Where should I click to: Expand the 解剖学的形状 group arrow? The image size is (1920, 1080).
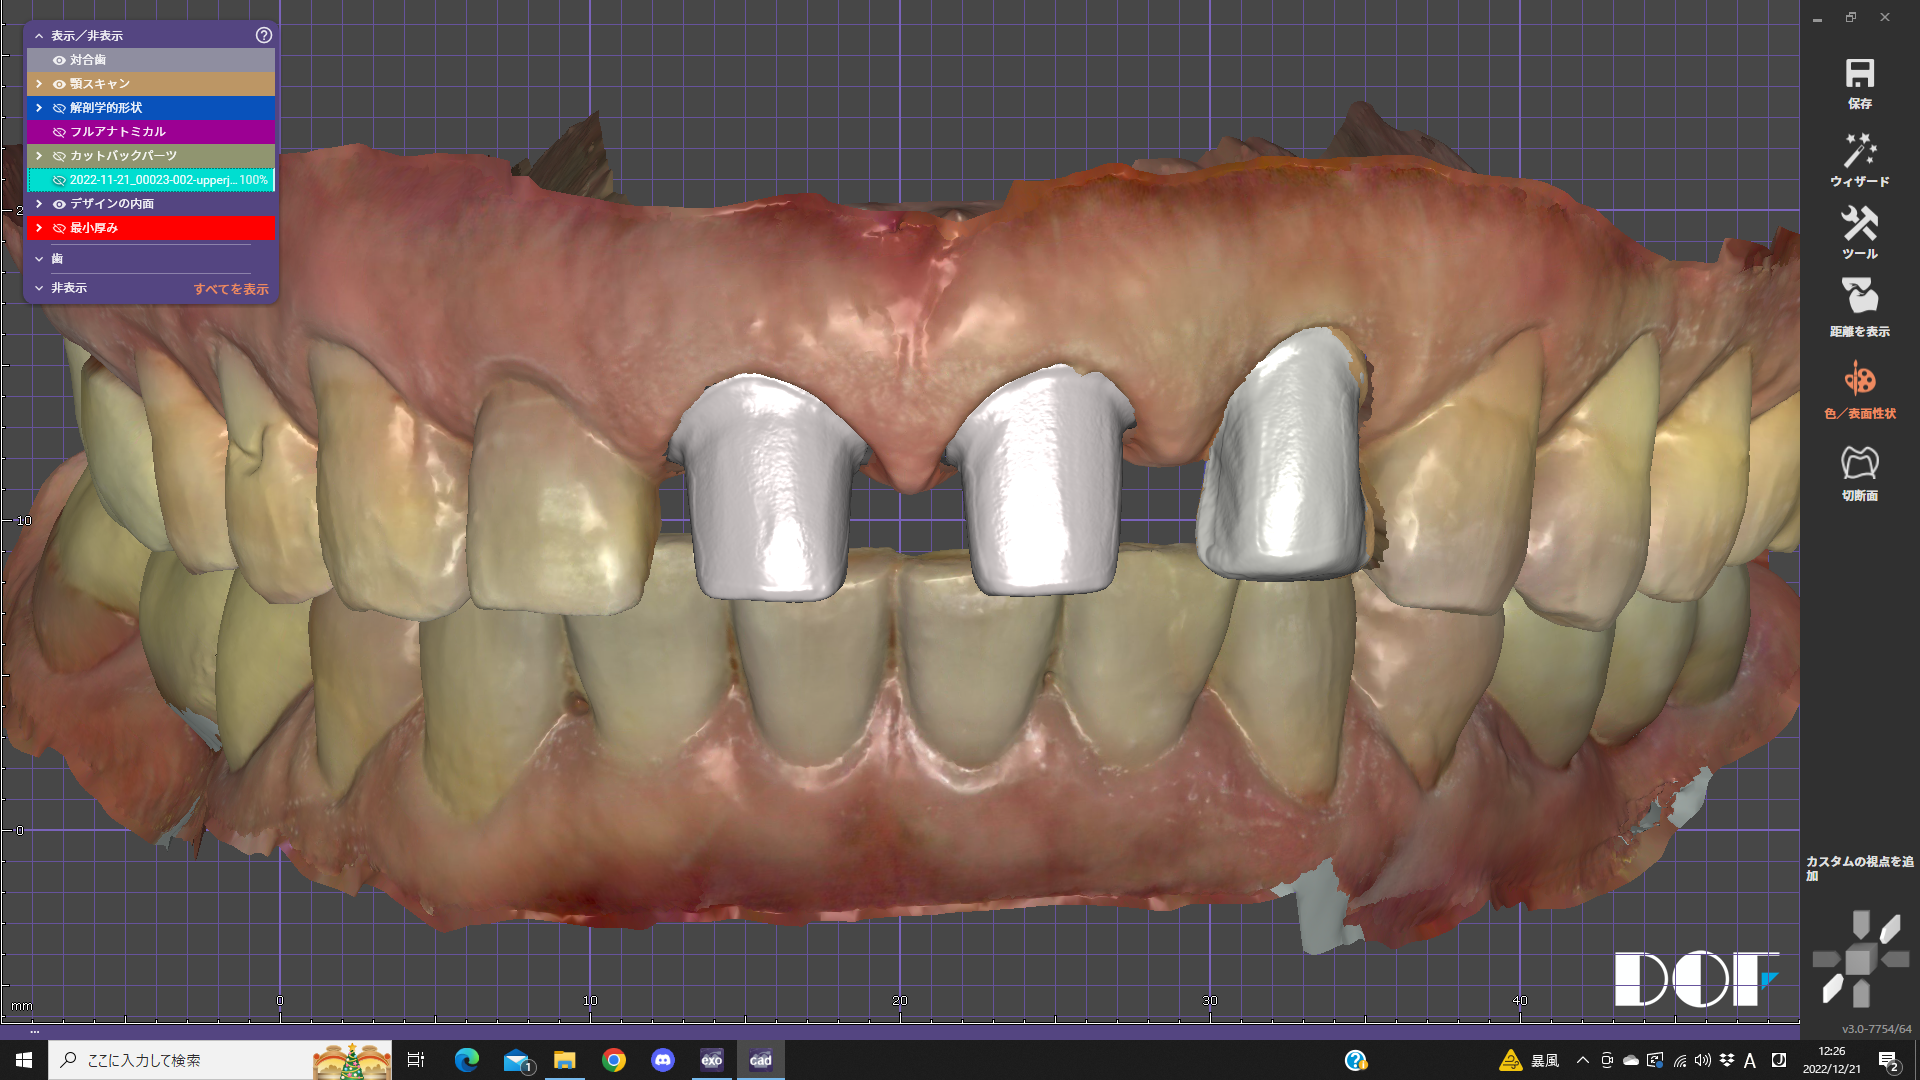point(39,108)
